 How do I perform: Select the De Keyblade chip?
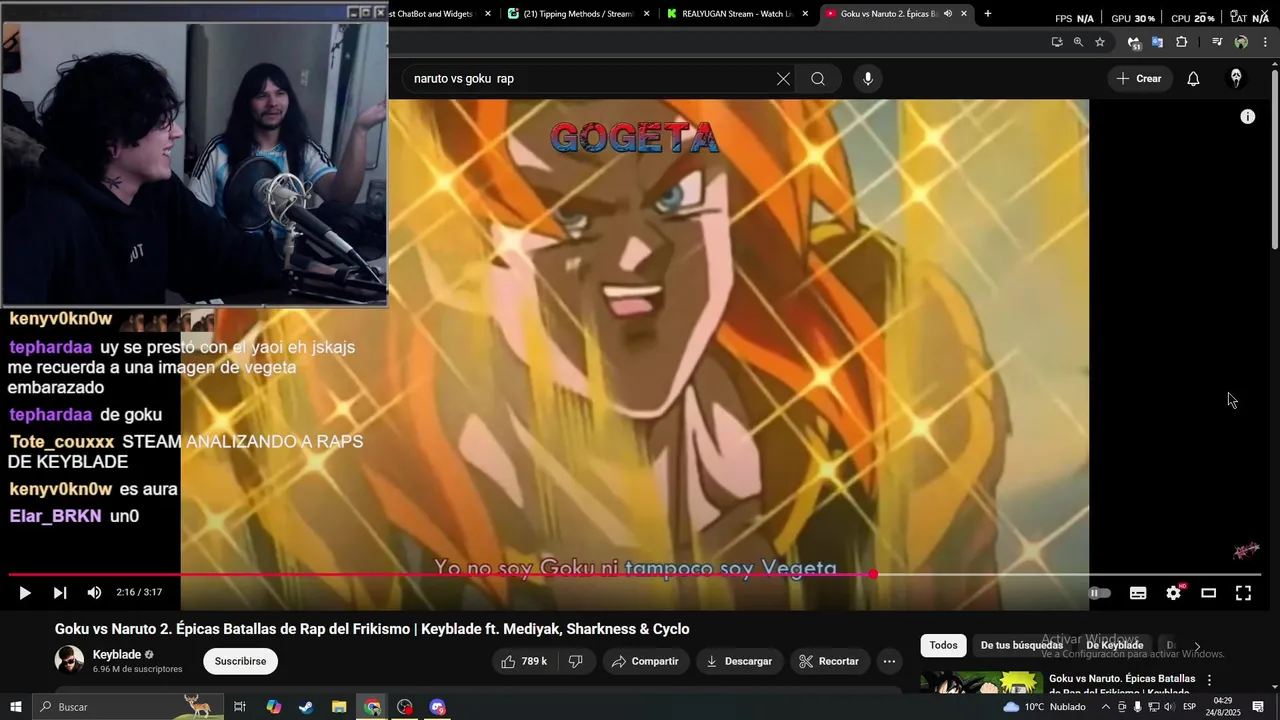[x=1114, y=645]
